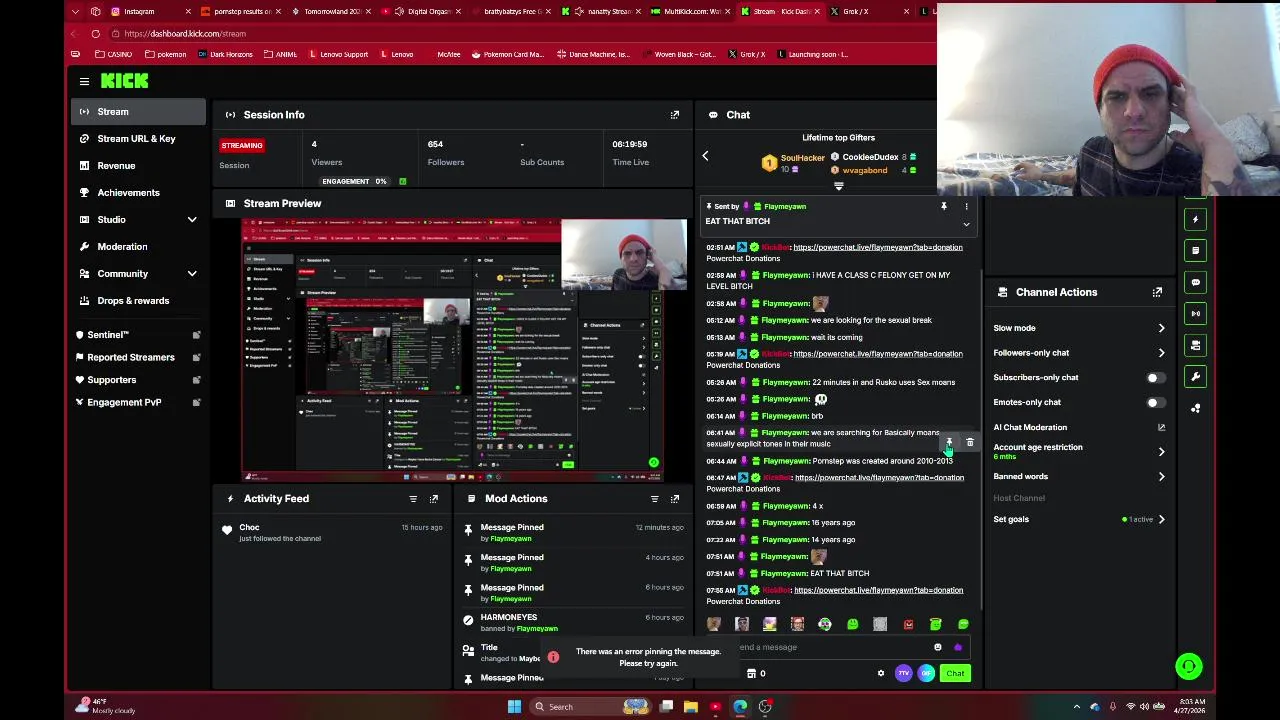Click the green Chat send button
This screenshot has height=720, width=1280.
[x=955, y=673]
